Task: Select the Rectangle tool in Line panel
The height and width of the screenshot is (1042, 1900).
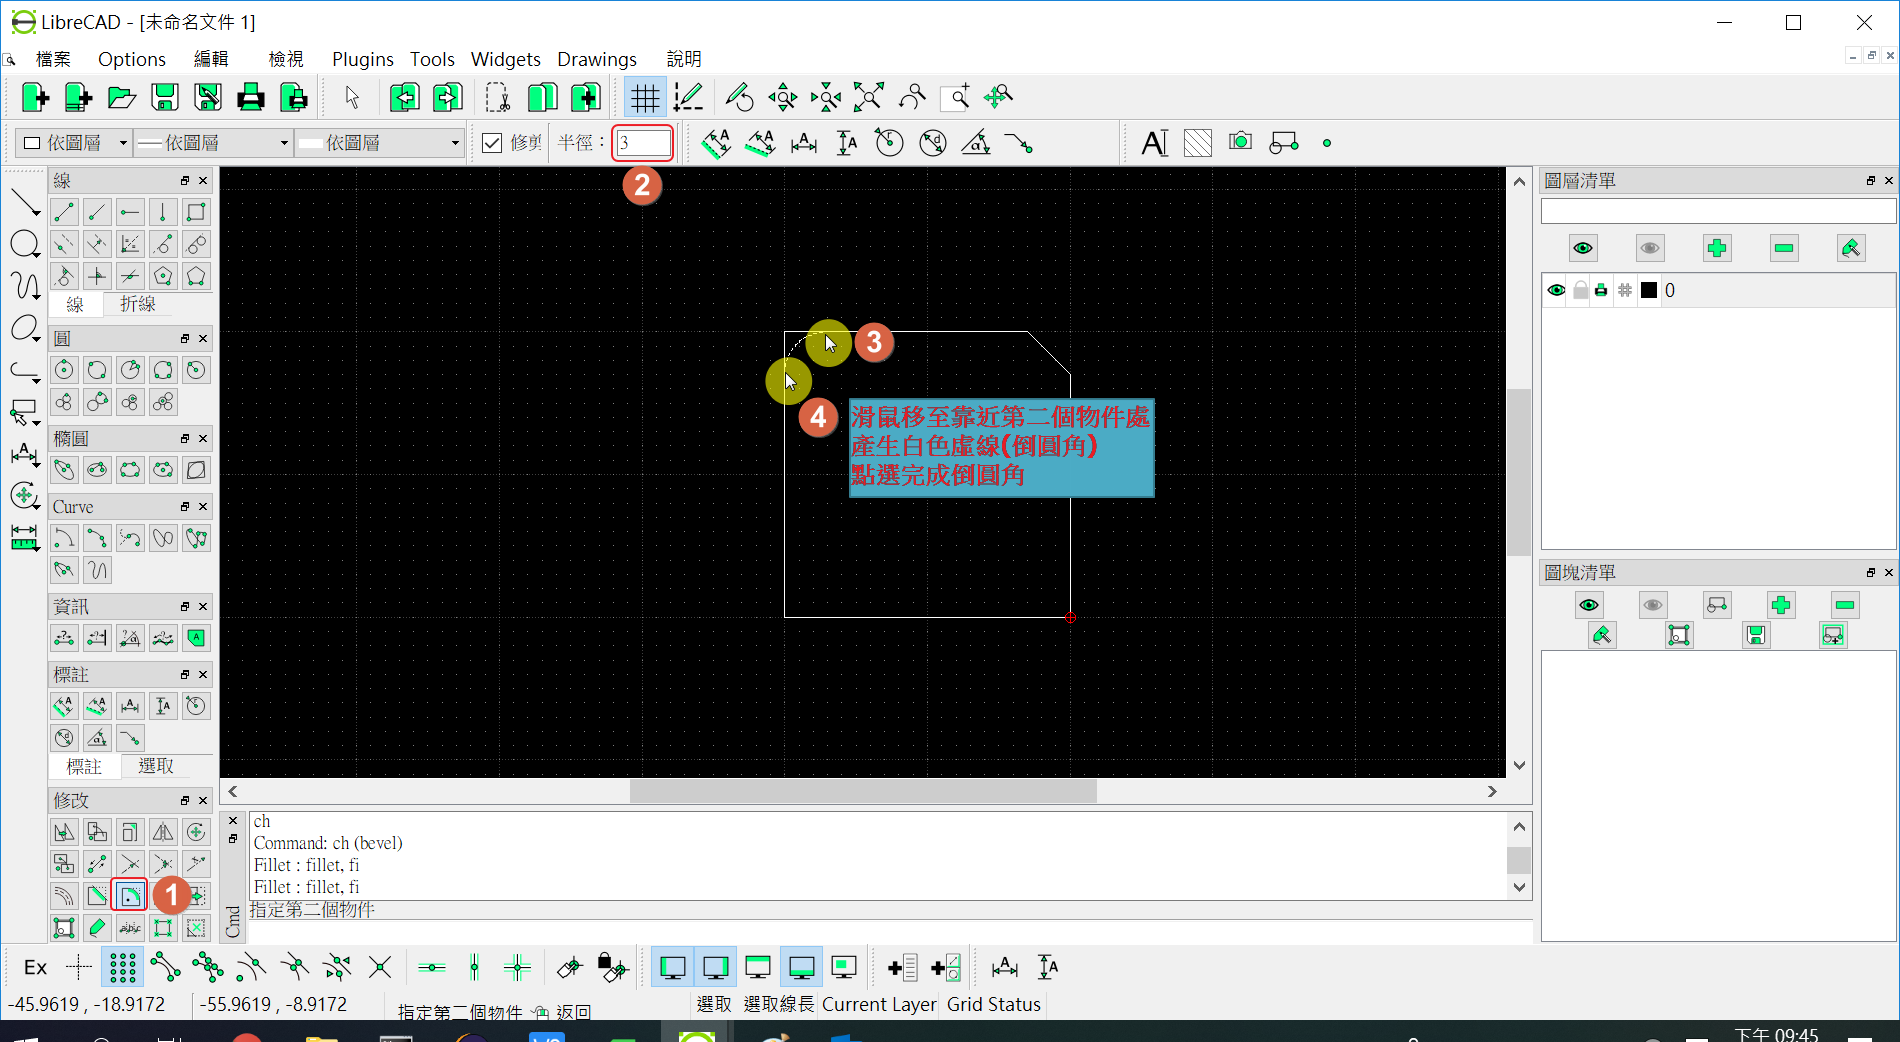Action: point(196,212)
